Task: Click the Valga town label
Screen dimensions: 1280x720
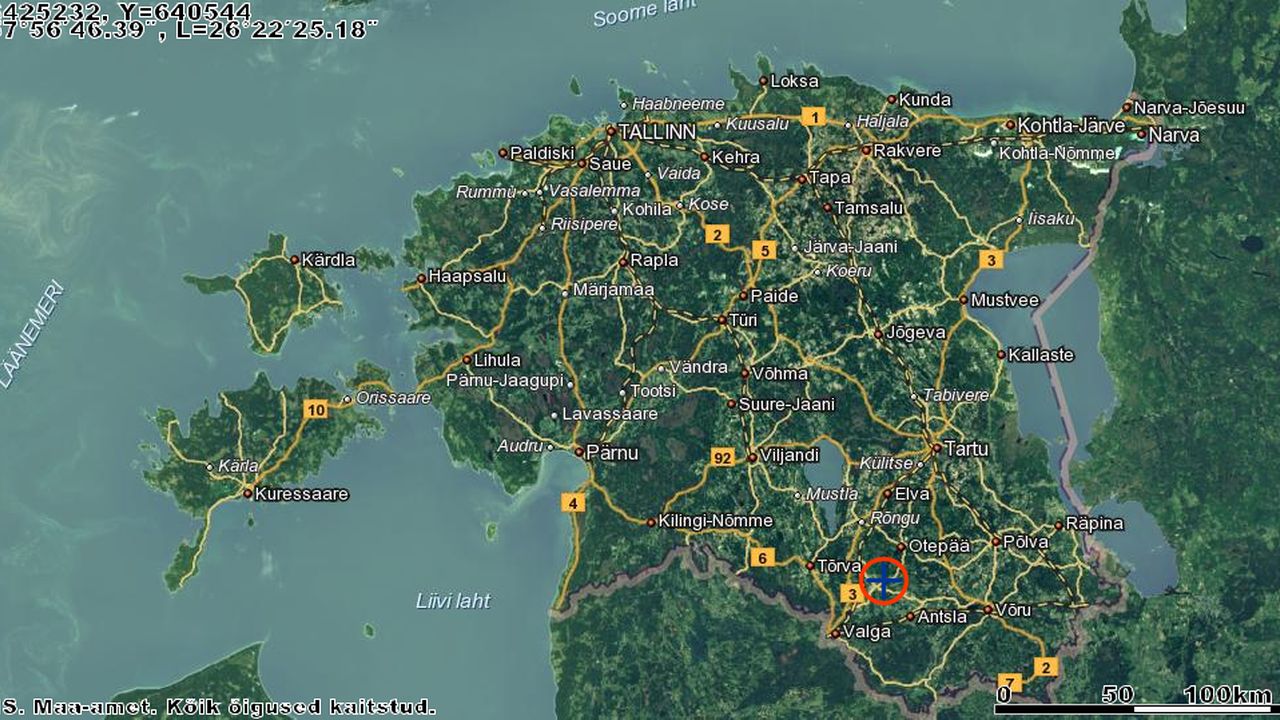Action: pyautogui.click(x=866, y=632)
